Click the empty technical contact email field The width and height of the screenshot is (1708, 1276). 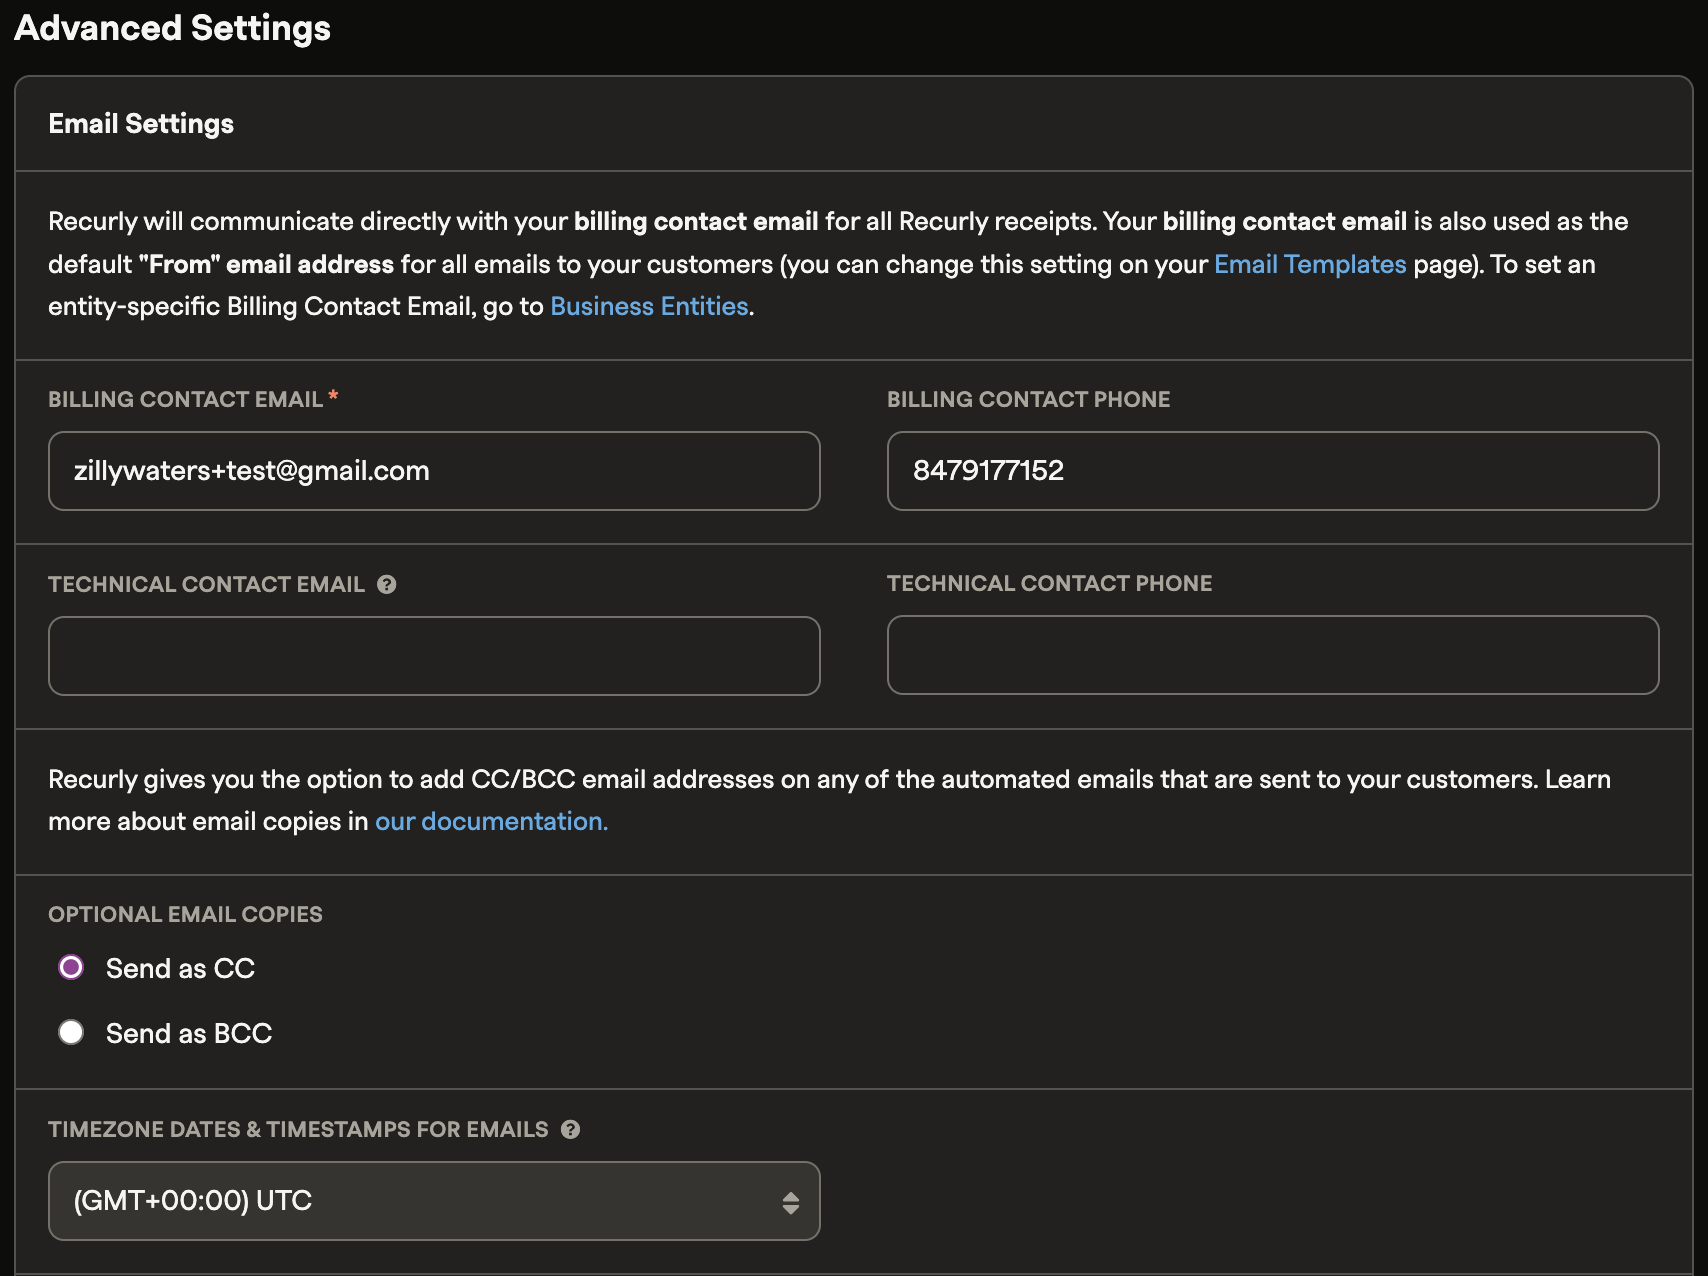click(x=434, y=656)
